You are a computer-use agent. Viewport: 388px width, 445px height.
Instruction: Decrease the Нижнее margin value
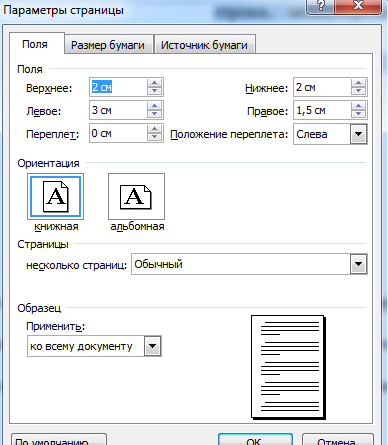coord(358,91)
